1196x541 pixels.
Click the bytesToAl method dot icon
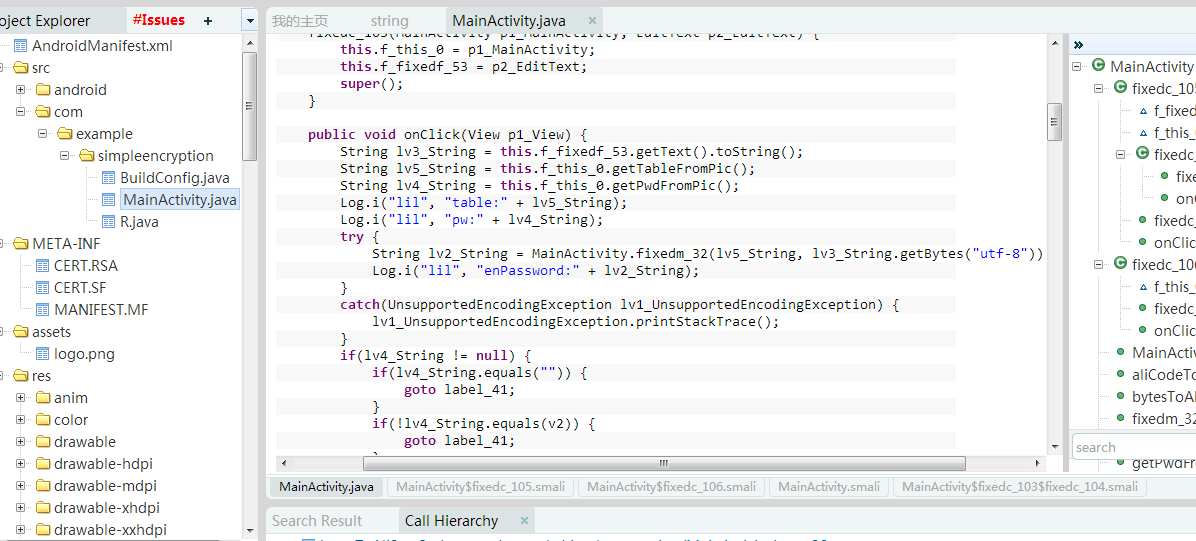click(x=1120, y=395)
